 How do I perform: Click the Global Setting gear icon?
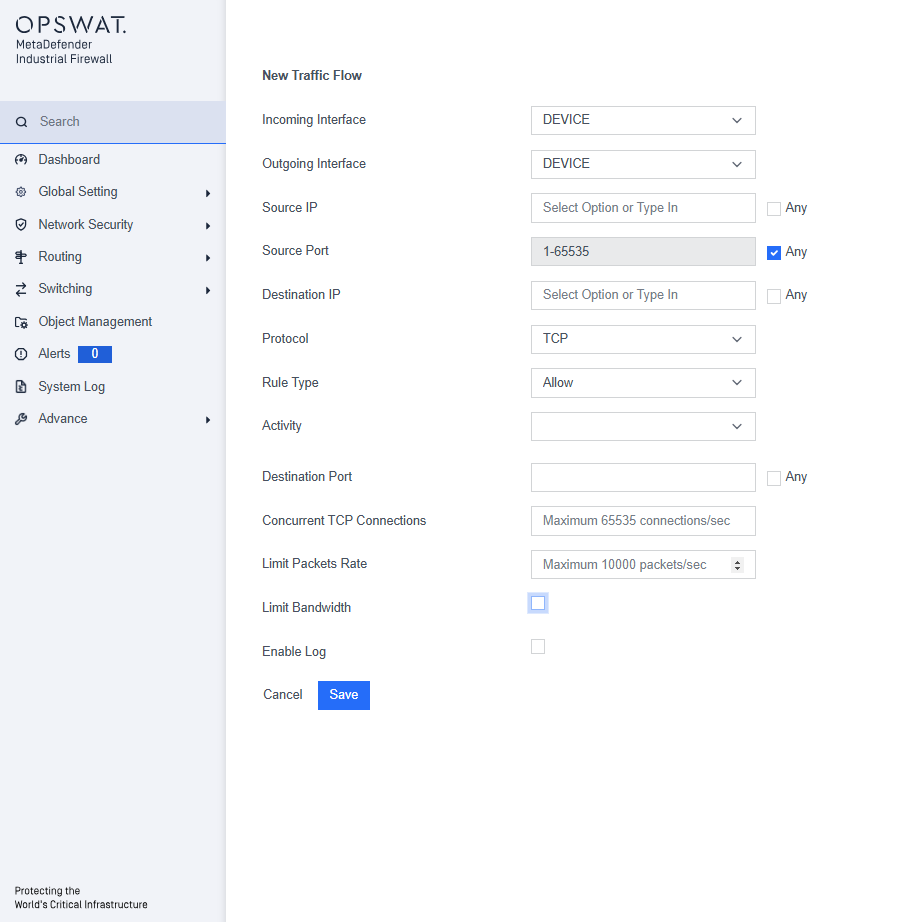[21, 192]
